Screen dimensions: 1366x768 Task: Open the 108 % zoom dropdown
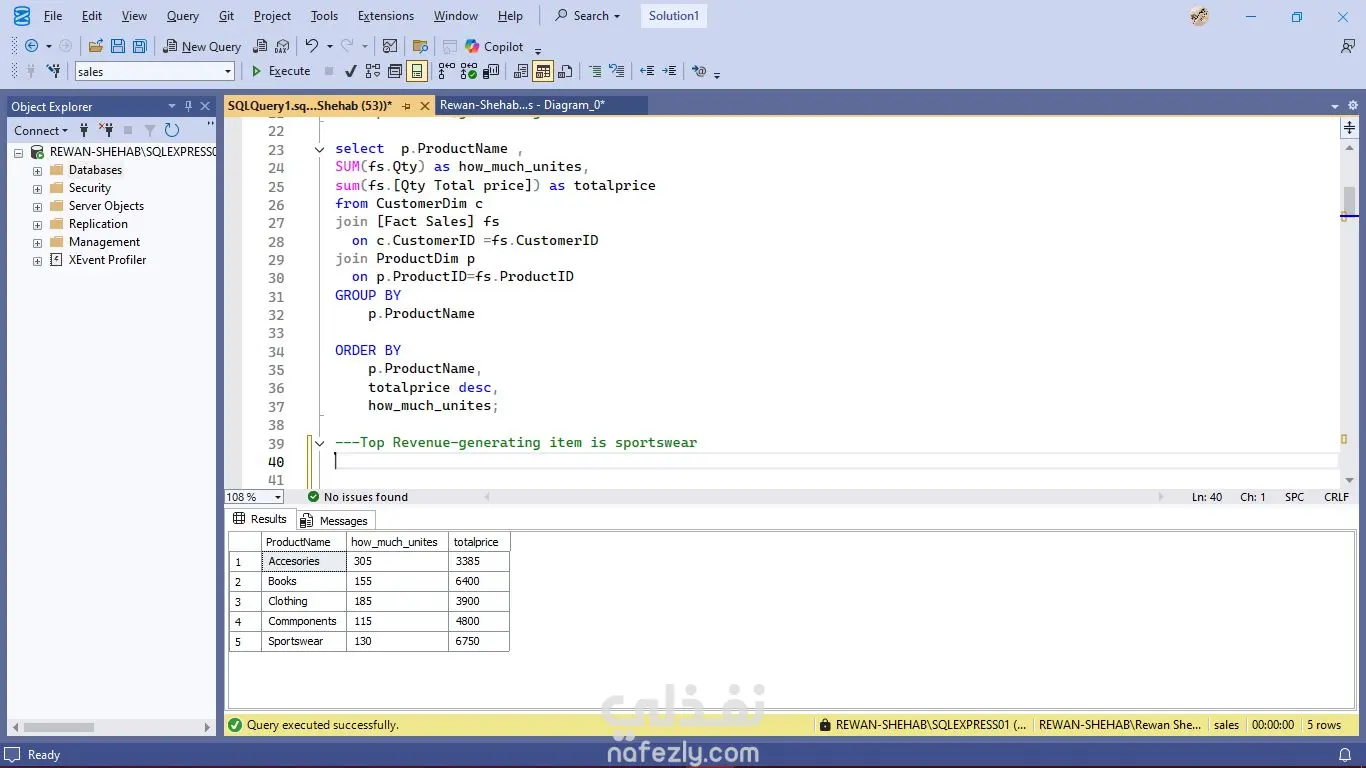coord(277,497)
